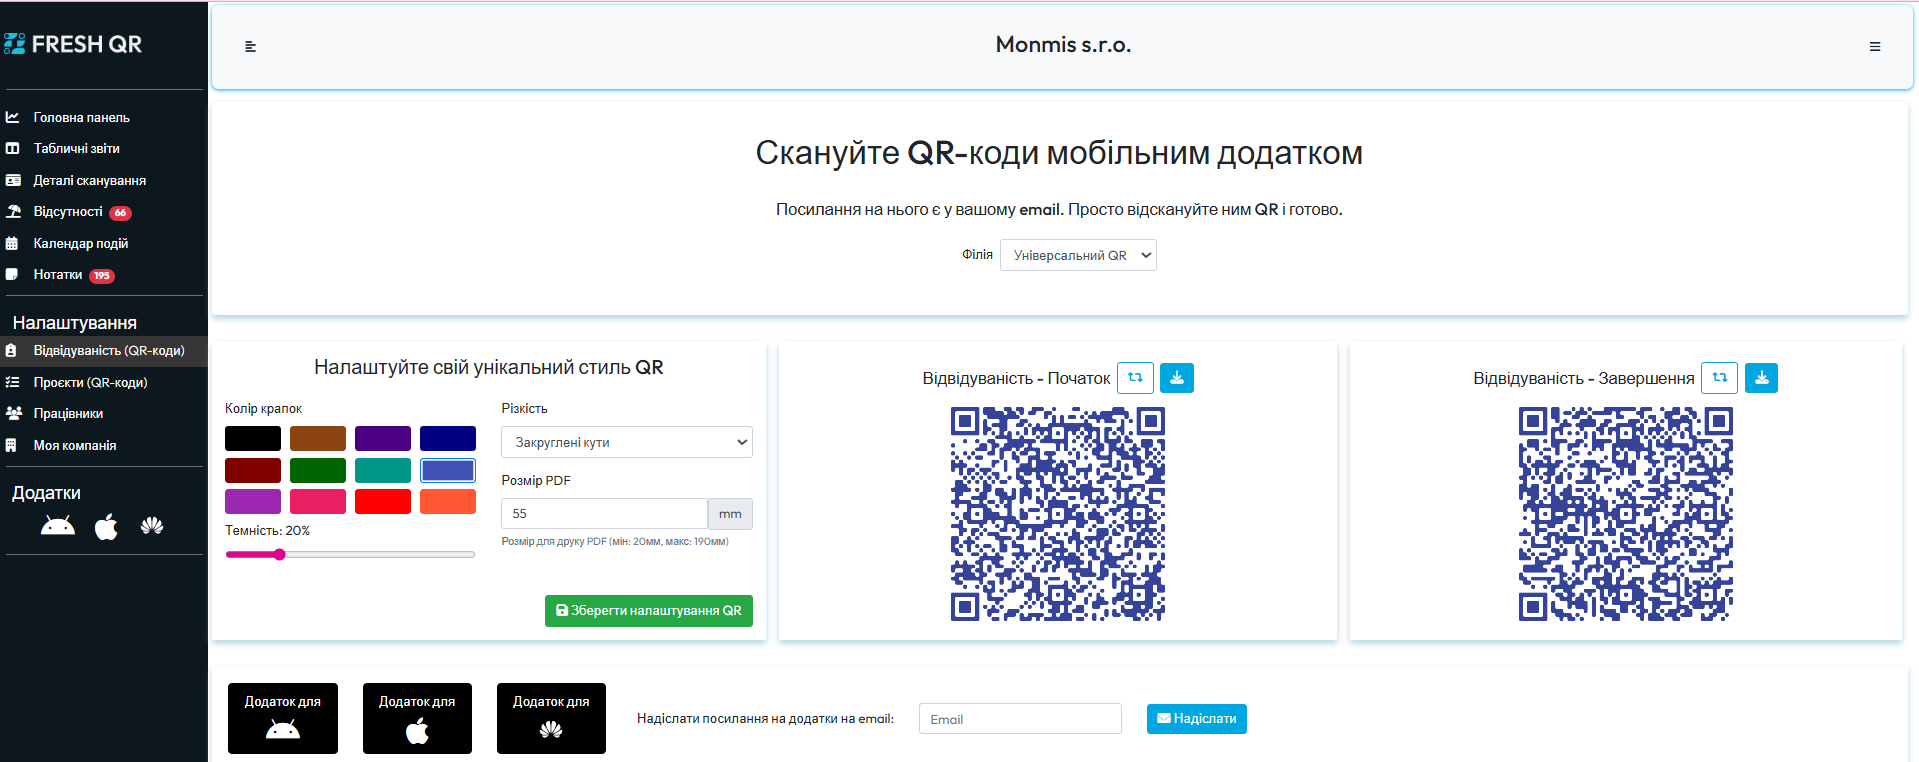The width and height of the screenshot is (1919, 762).
Task: Collapse sidebar using top-left toggle icon
Action: (x=251, y=47)
